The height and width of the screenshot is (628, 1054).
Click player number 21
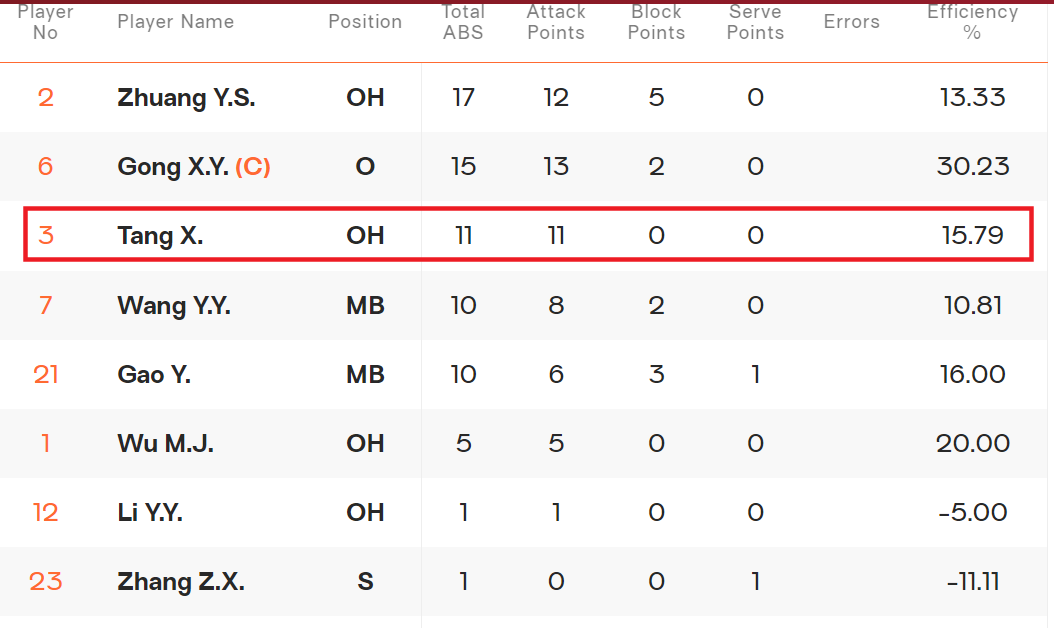click(46, 375)
